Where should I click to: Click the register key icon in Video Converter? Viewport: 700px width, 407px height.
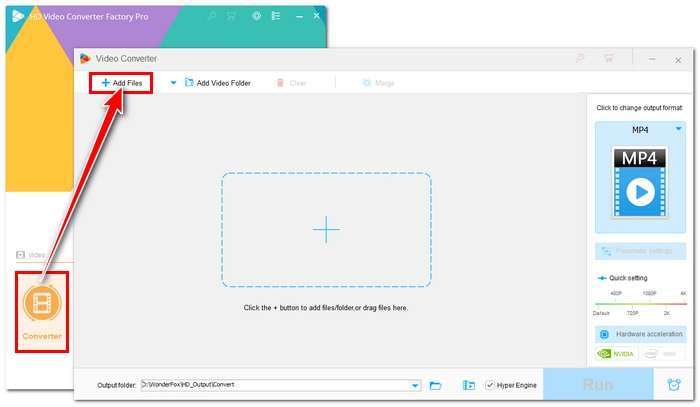[x=580, y=58]
